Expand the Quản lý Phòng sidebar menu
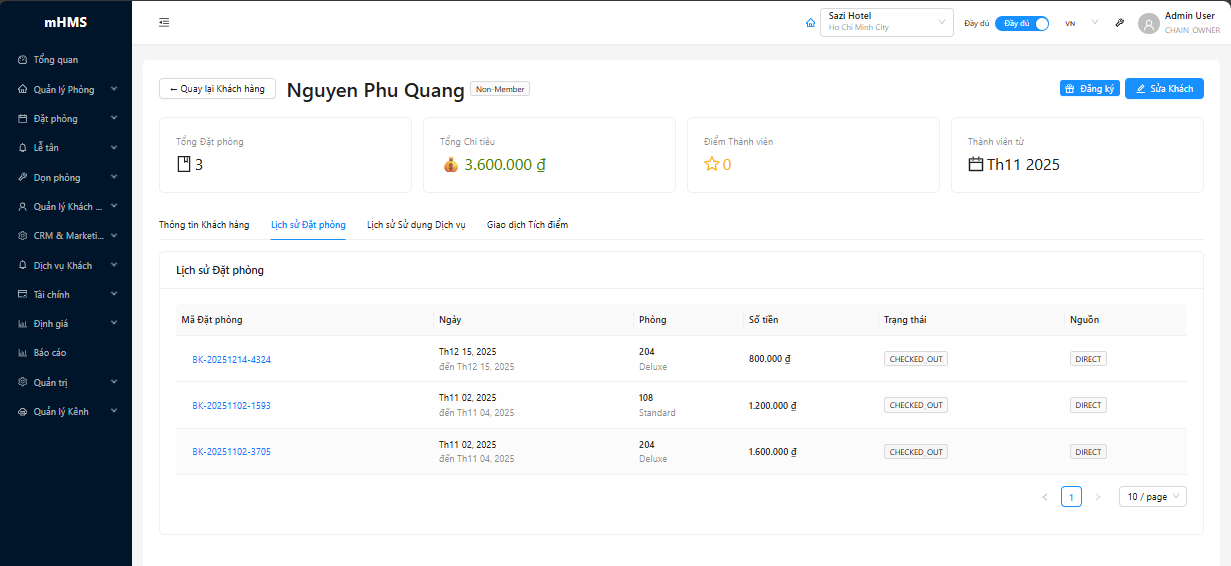1231x566 pixels. (66, 89)
